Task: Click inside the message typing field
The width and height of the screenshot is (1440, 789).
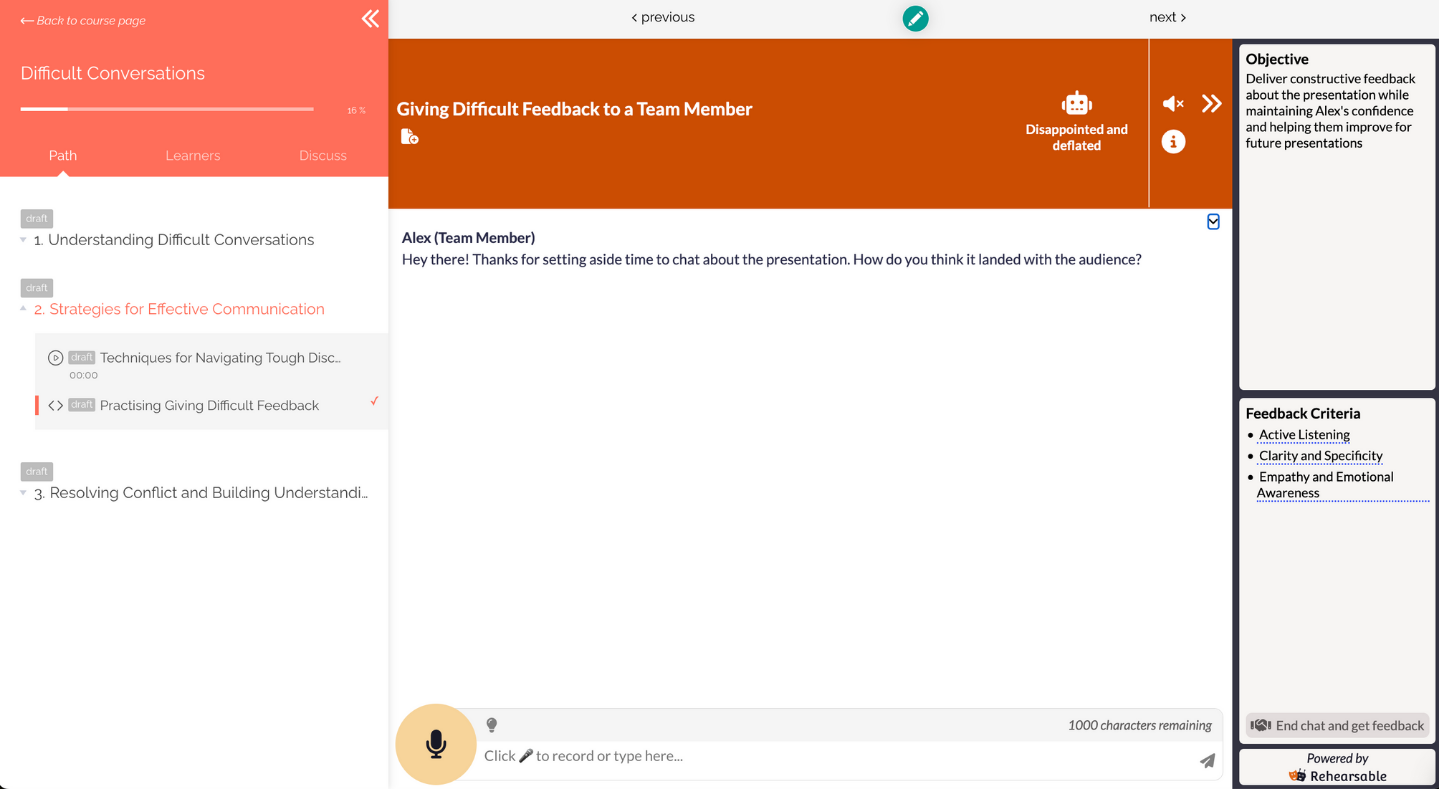Action: pos(700,756)
